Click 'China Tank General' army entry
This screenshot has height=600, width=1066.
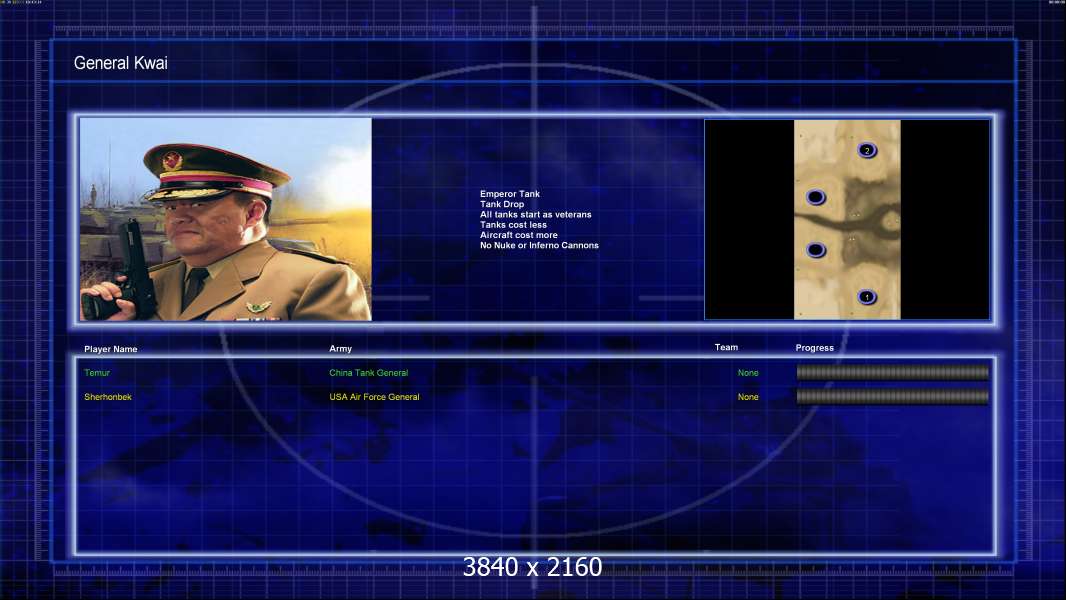(368, 372)
